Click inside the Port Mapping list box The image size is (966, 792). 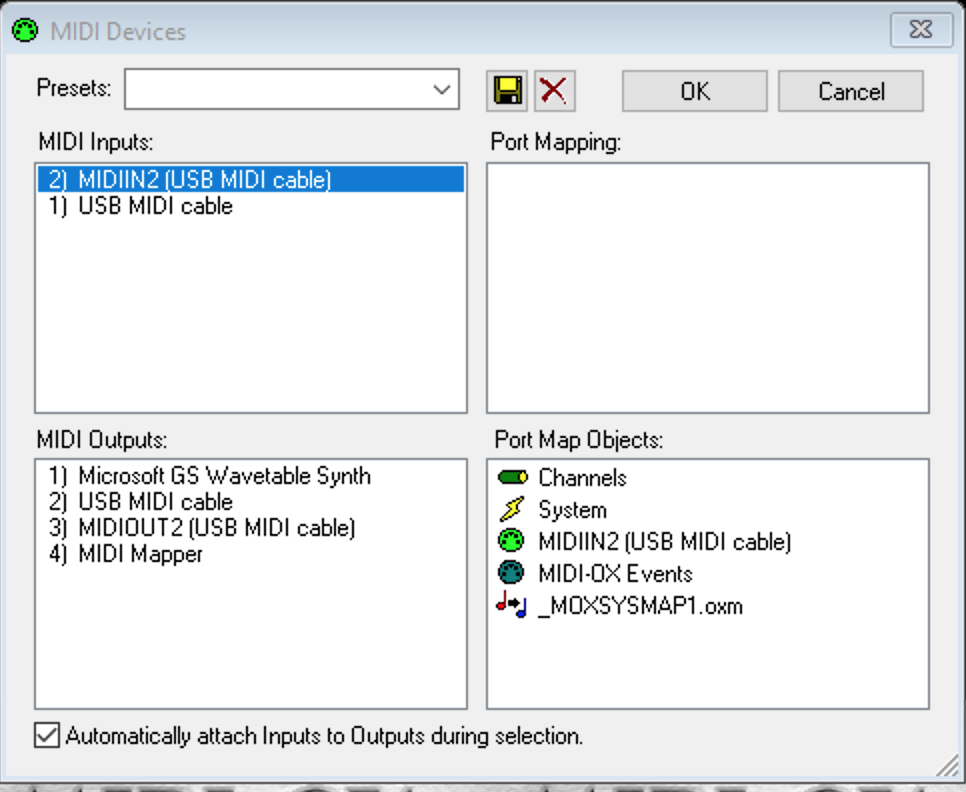pos(708,288)
